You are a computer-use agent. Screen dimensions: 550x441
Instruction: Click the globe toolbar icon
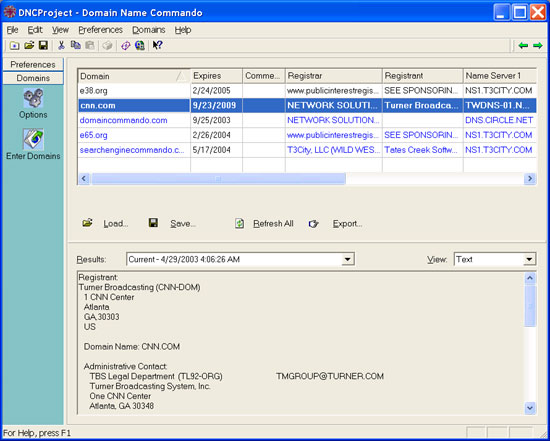tap(140, 46)
